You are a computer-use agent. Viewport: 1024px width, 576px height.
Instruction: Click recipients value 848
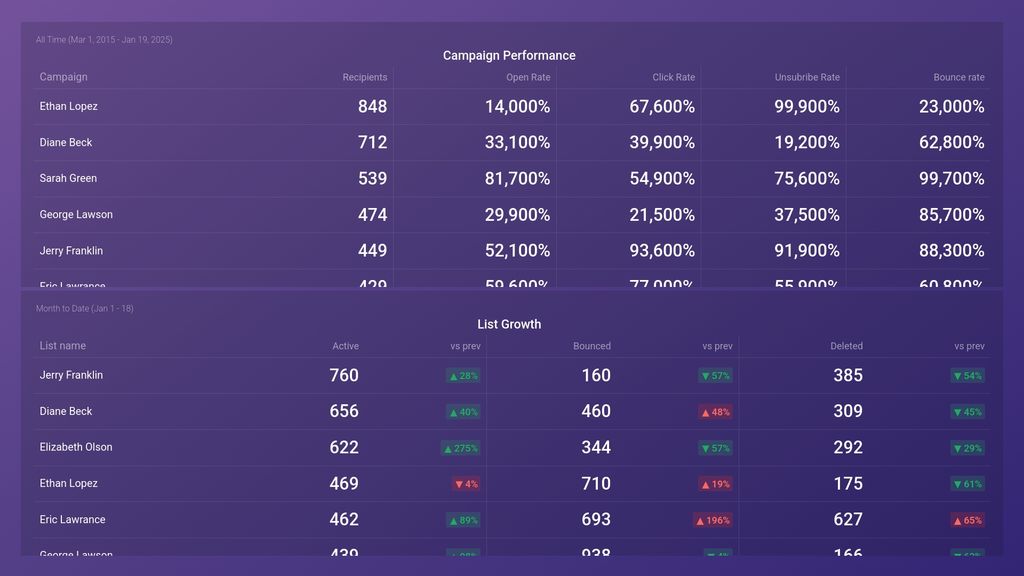pyautogui.click(x=372, y=106)
